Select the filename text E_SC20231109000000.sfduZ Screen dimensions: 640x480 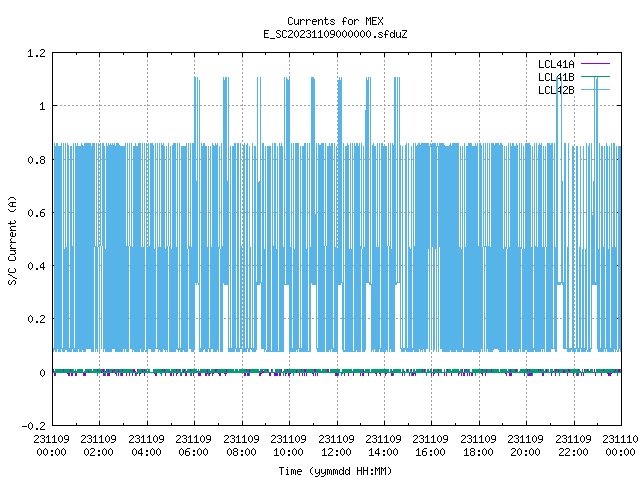coord(335,34)
